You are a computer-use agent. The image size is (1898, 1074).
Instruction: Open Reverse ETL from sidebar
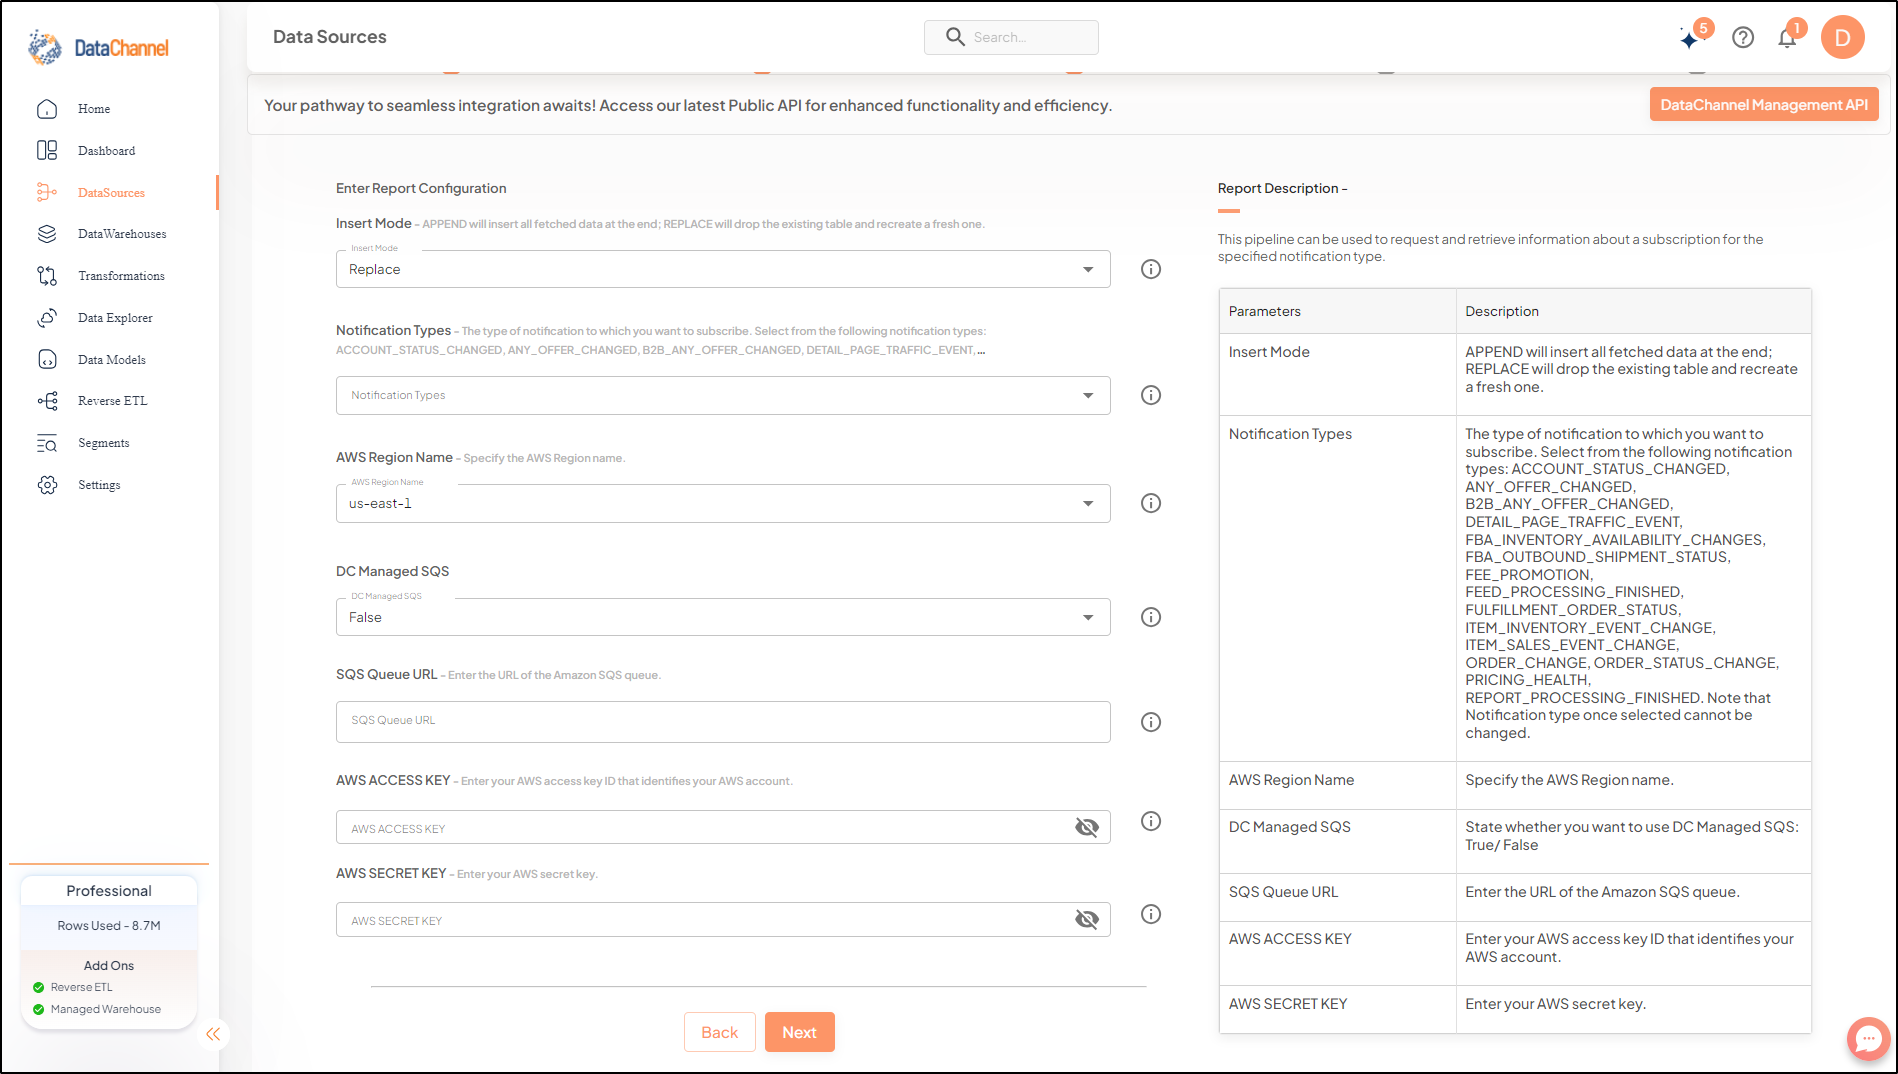(112, 401)
